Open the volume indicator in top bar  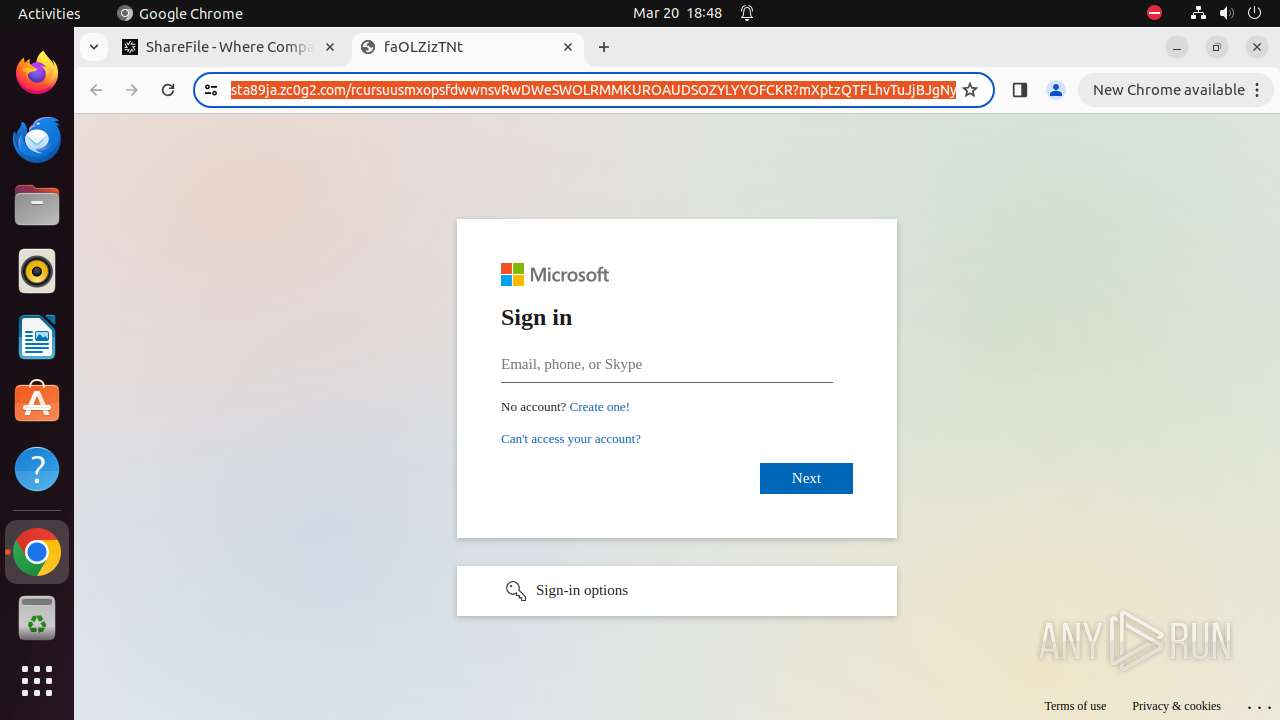[1227, 13]
